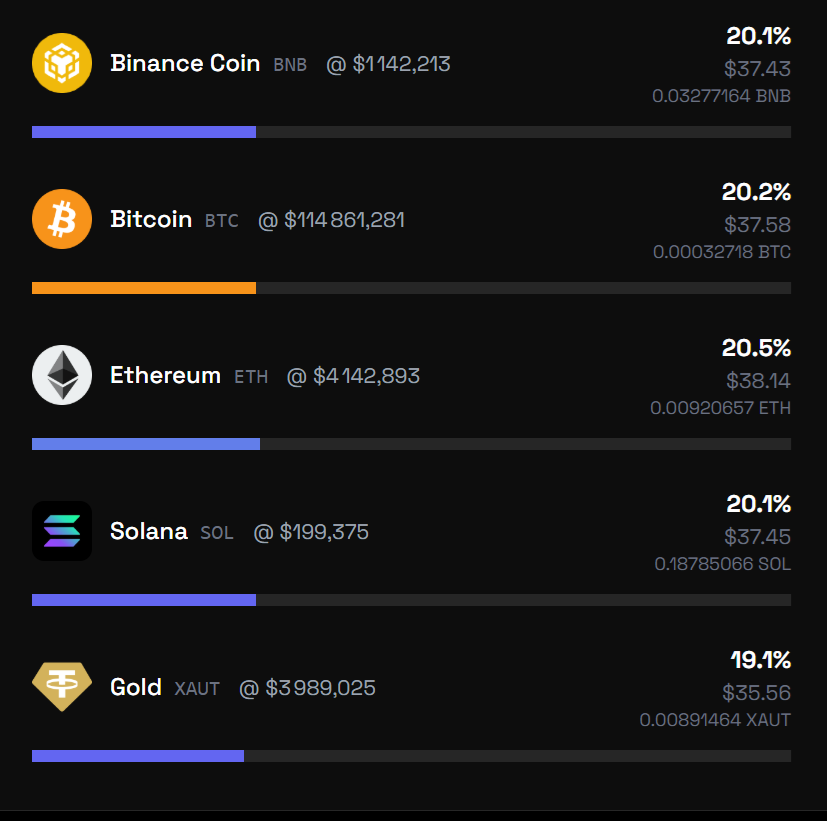Click the Binance Coin allocation progress bar
Image resolution: width=827 pixels, height=821 pixels.
click(411, 132)
